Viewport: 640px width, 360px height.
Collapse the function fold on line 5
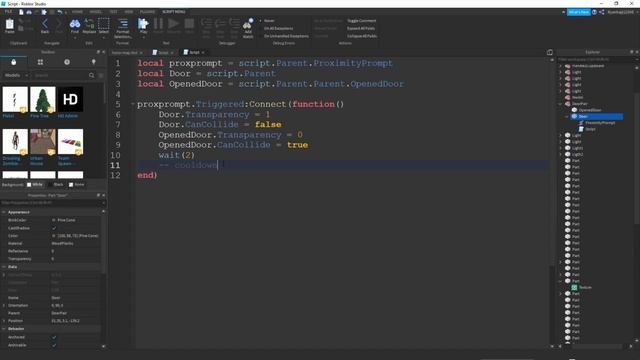132,104
